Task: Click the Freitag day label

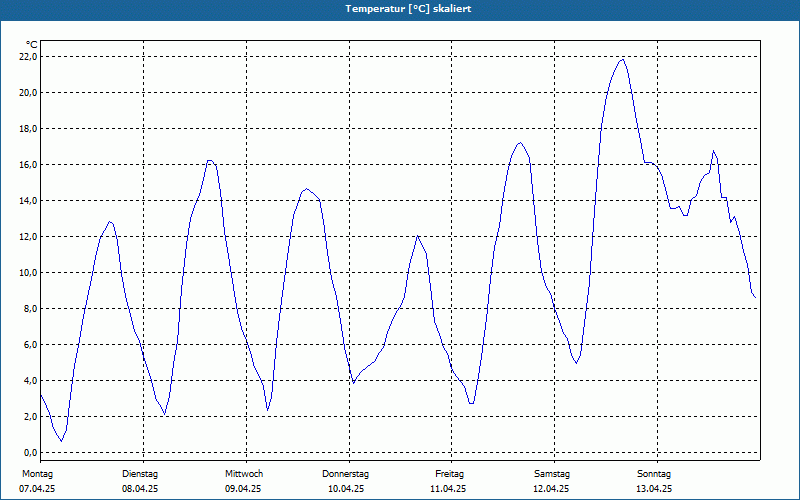Action: click(x=449, y=474)
